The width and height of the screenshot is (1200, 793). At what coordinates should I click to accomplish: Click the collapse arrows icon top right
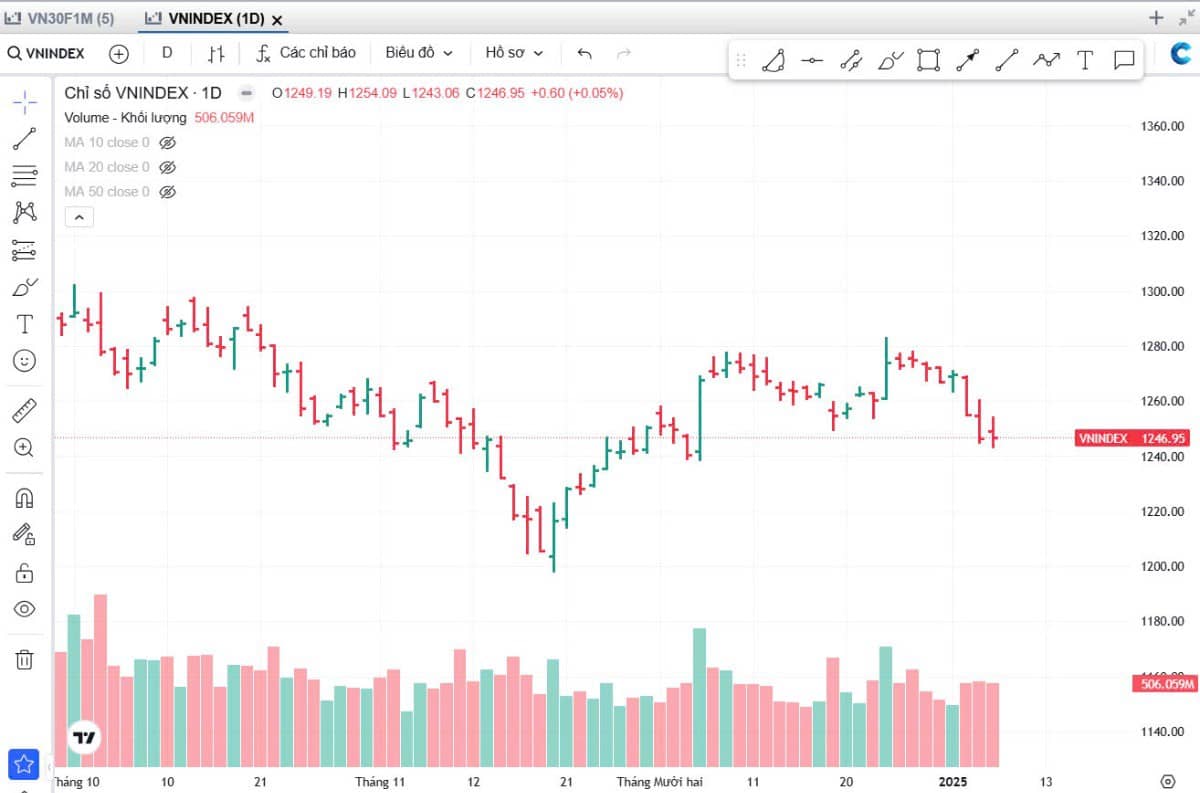click(x=1186, y=17)
